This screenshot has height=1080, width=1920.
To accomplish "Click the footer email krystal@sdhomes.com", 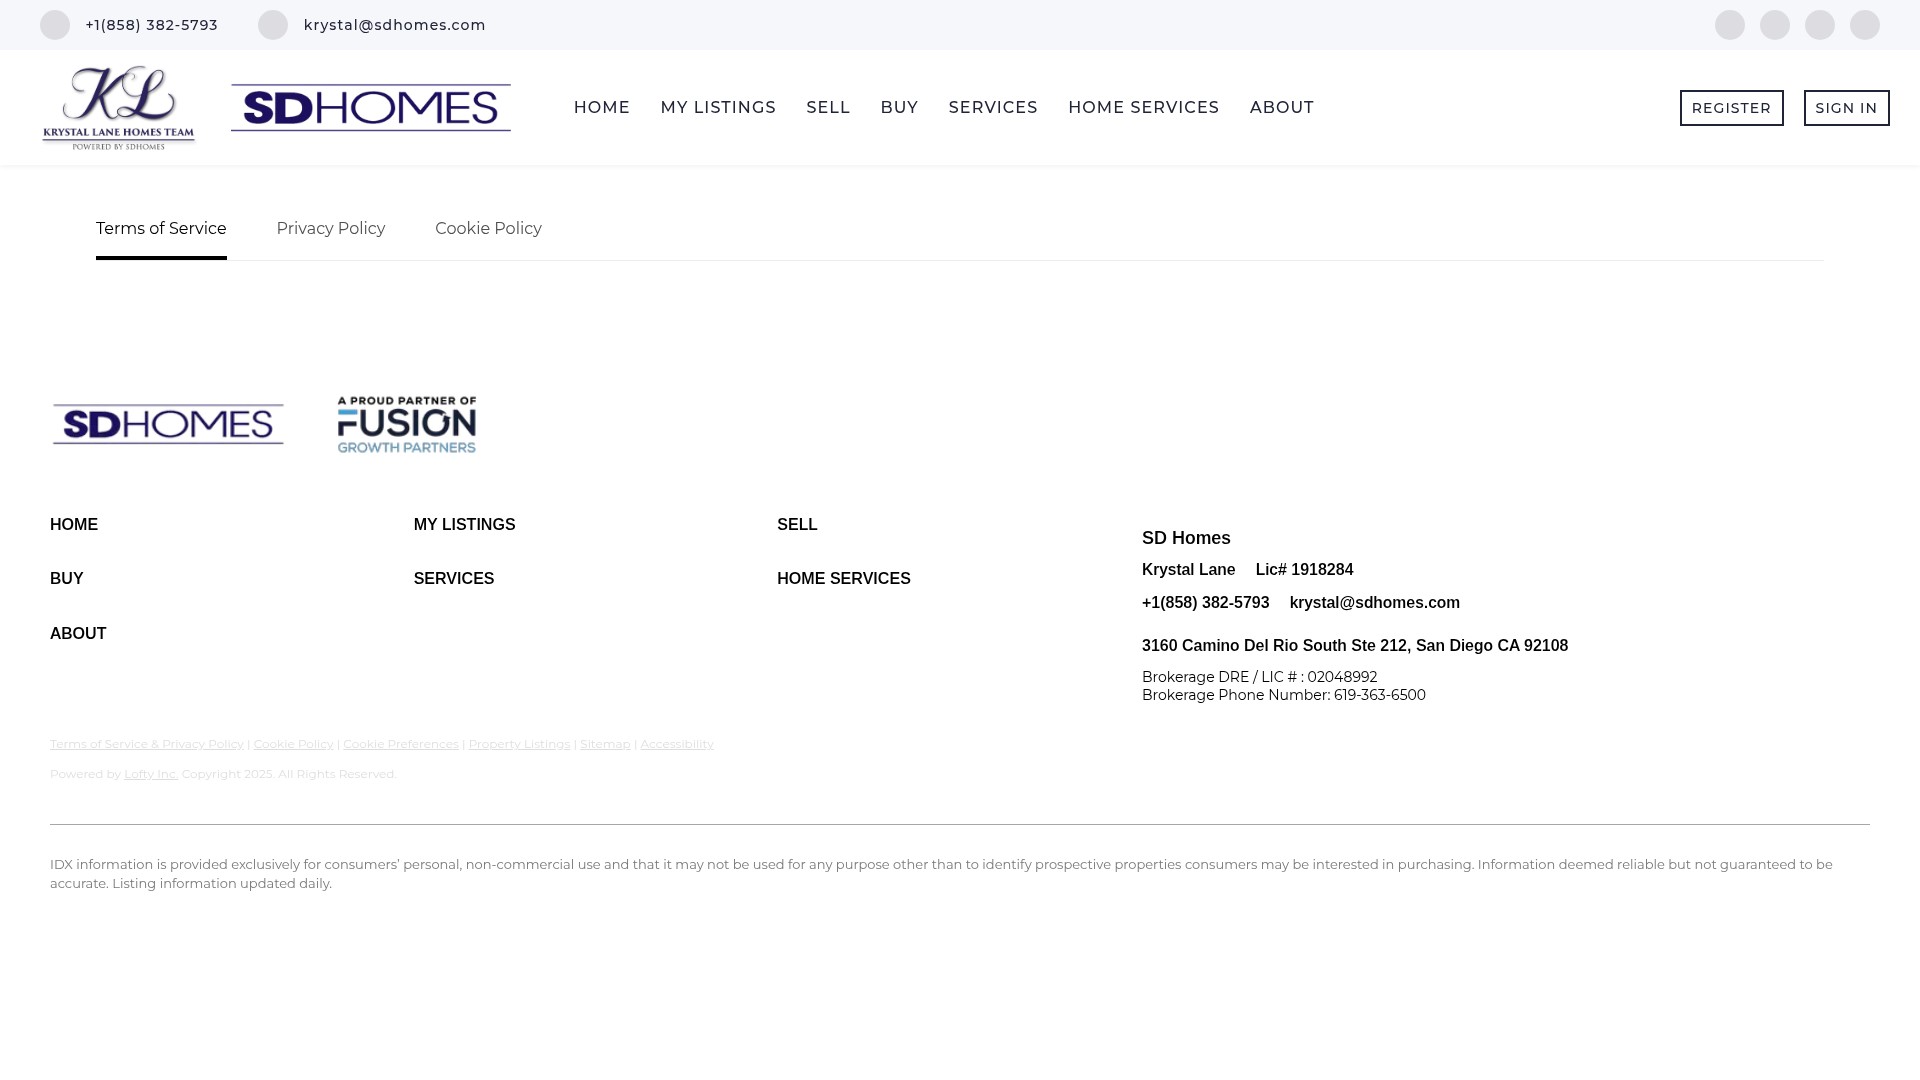I will [x=1375, y=603].
